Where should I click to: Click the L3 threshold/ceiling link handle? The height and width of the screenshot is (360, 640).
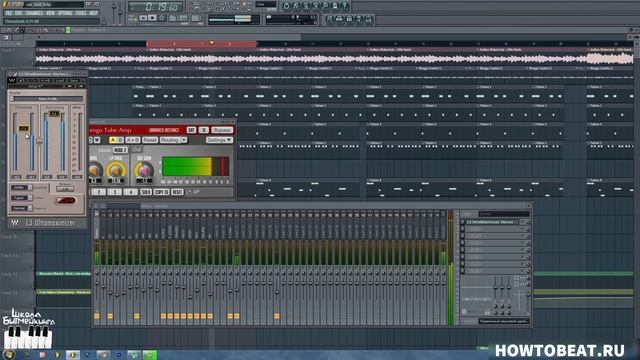pyautogui.click(x=39, y=142)
